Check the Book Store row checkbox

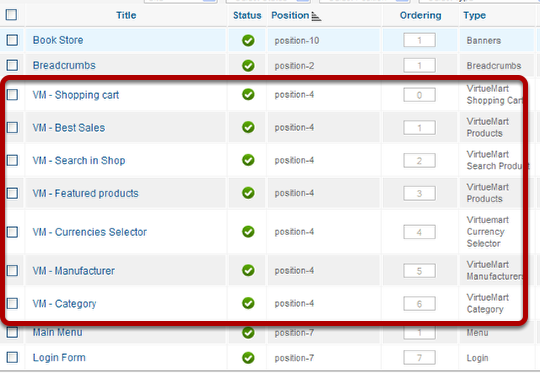12,40
